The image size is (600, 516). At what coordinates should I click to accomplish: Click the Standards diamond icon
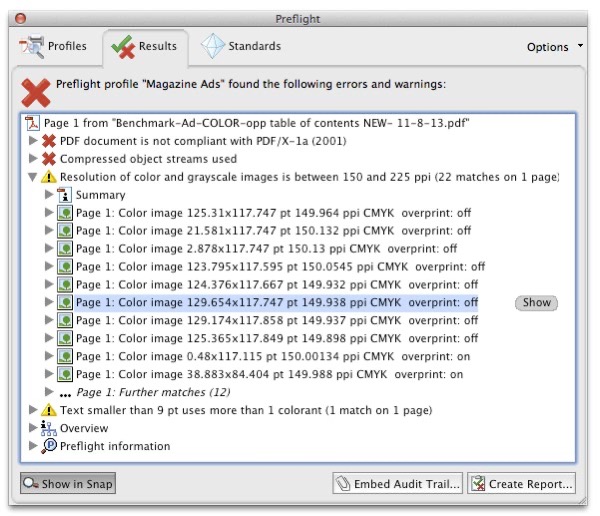tap(213, 46)
